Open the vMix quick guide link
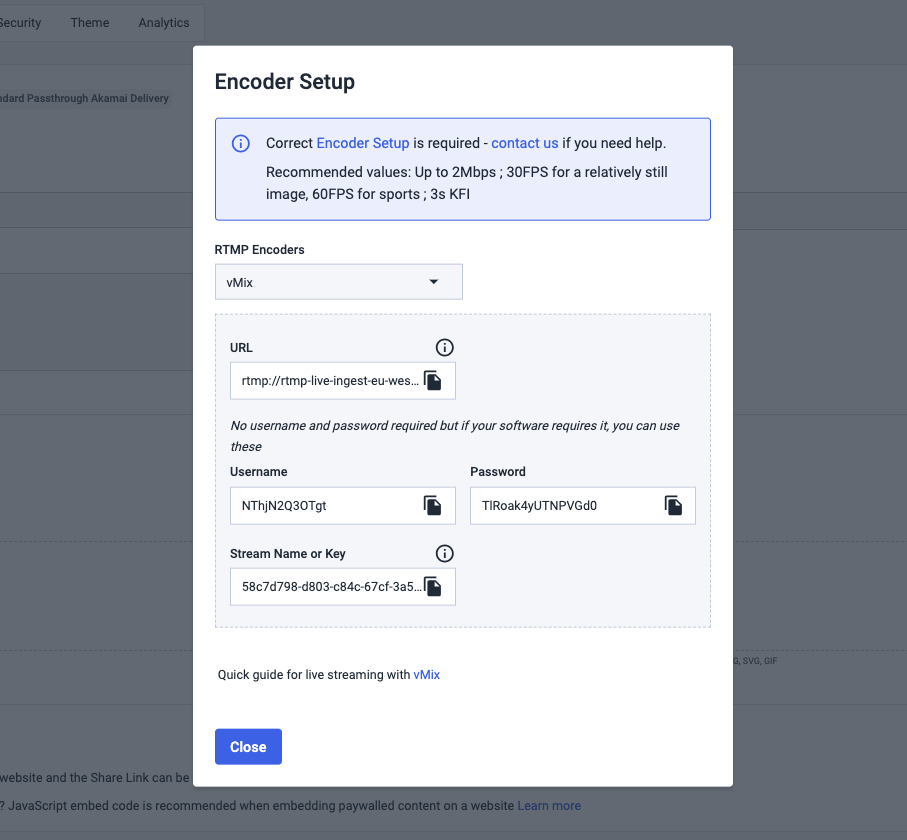907x840 pixels. click(x=427, y=675)
